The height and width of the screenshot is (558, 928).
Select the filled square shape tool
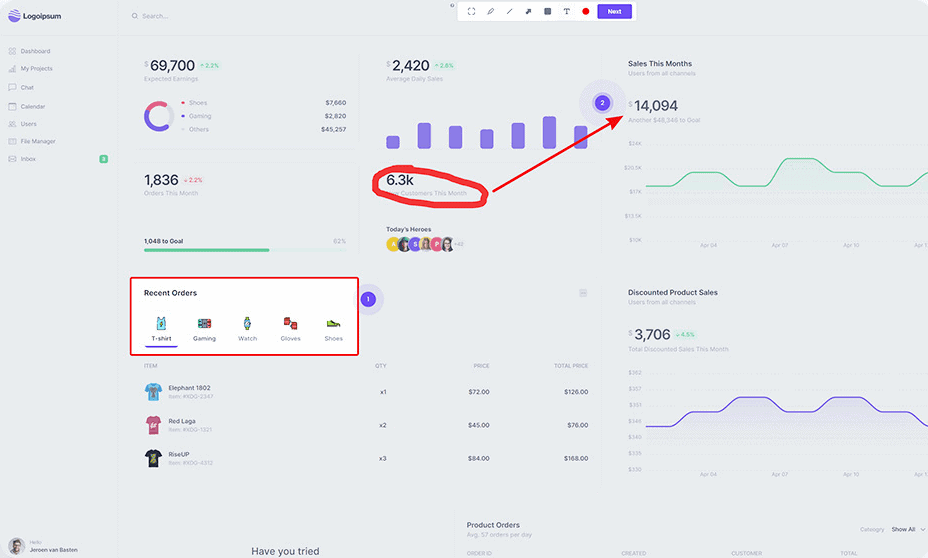tap(547, 12)
